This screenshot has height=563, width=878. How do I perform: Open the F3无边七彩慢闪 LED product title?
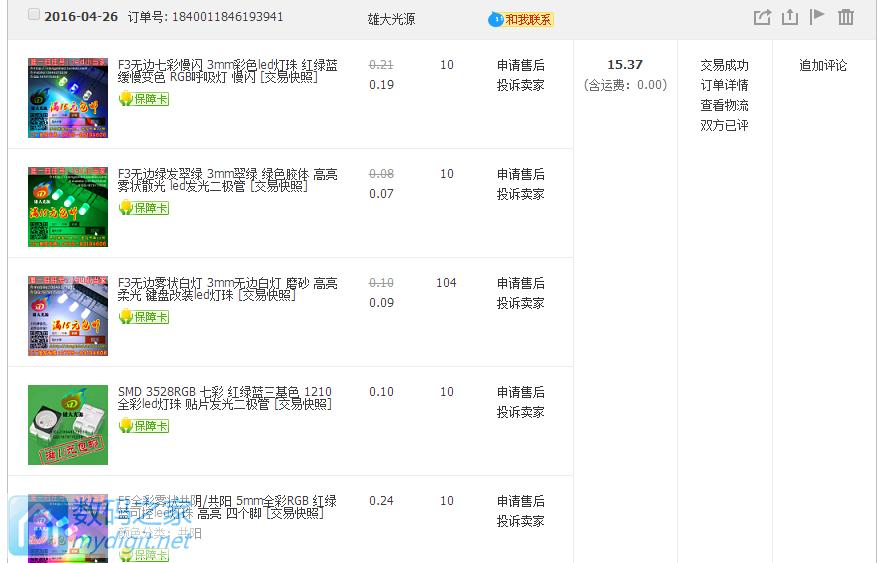pyautogui.click(x=228, y=71)
